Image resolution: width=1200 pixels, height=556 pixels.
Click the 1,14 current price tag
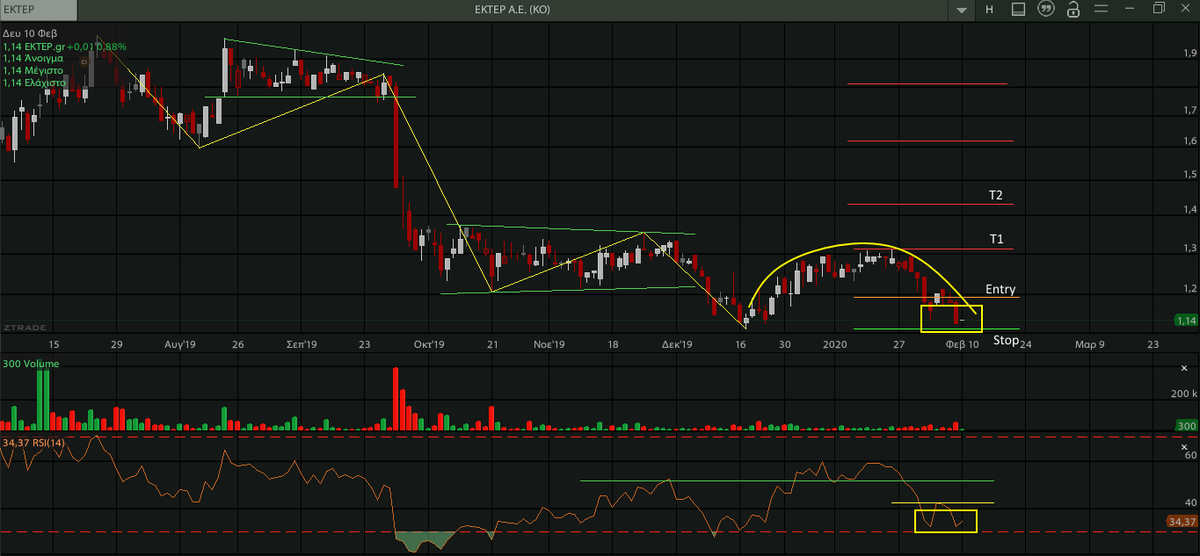pyautogui.click(x=1186, y=321)
